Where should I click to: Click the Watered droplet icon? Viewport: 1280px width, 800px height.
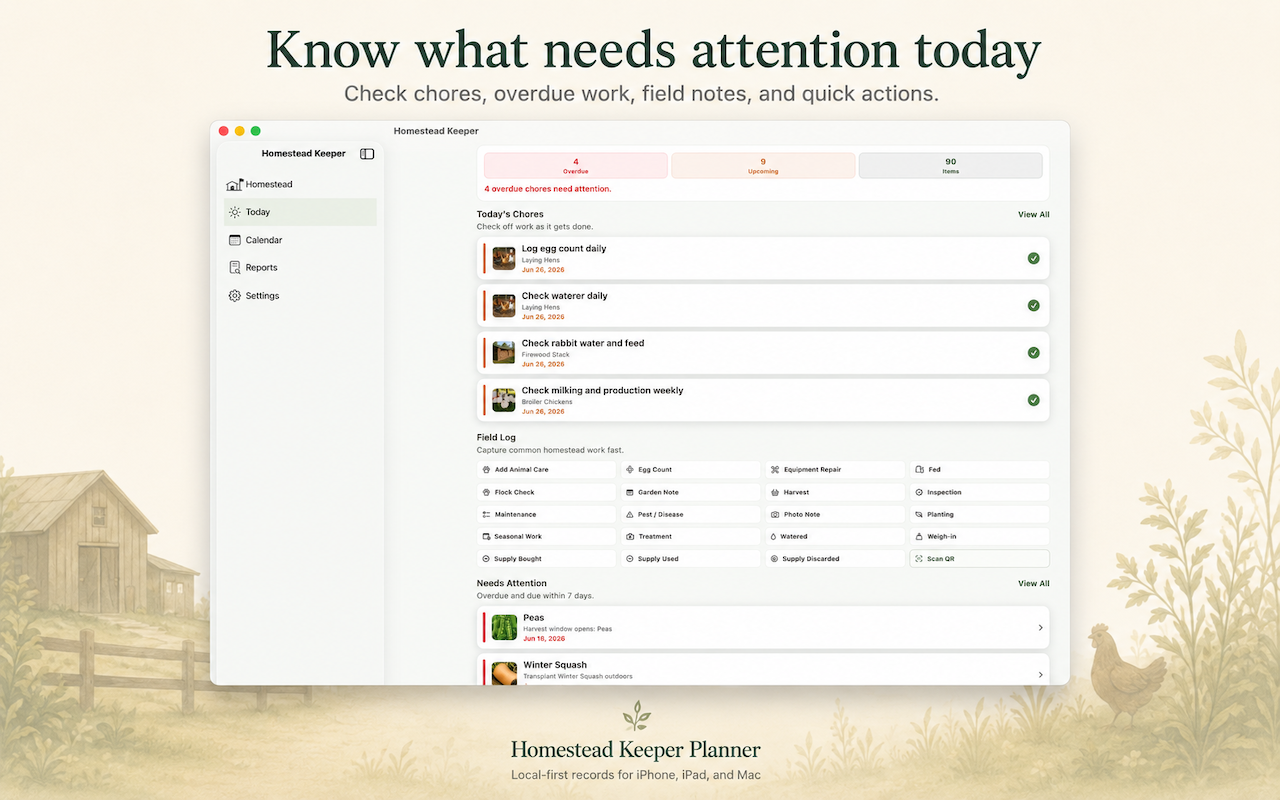click(774, 537)
